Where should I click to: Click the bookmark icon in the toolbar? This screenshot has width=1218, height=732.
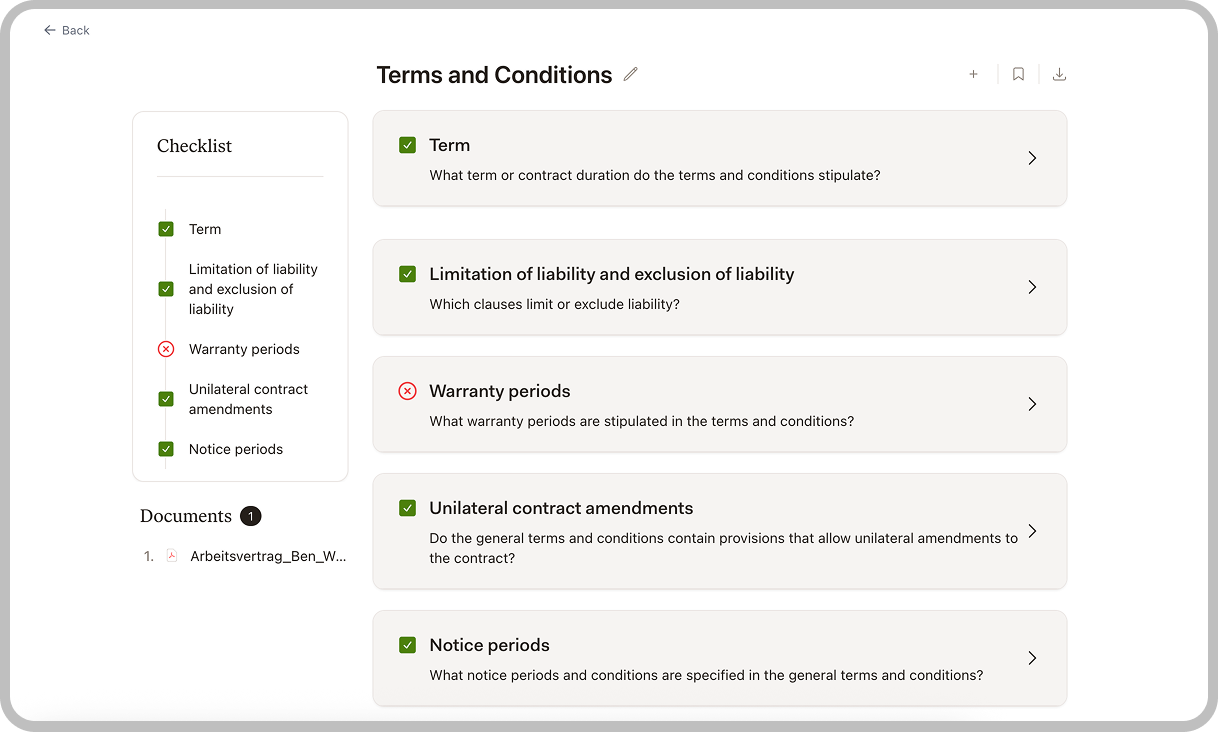click(x=1018, y=74)
